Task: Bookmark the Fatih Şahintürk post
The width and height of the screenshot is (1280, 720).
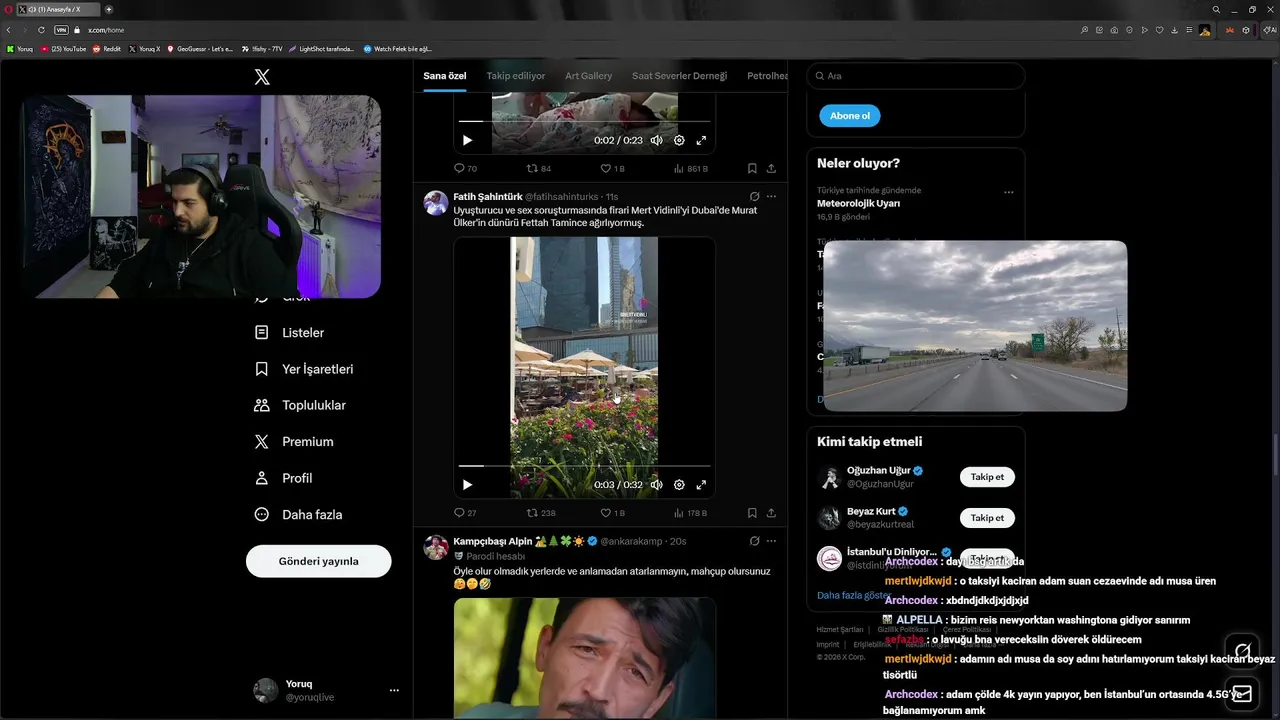Action: tap(752, 513)
